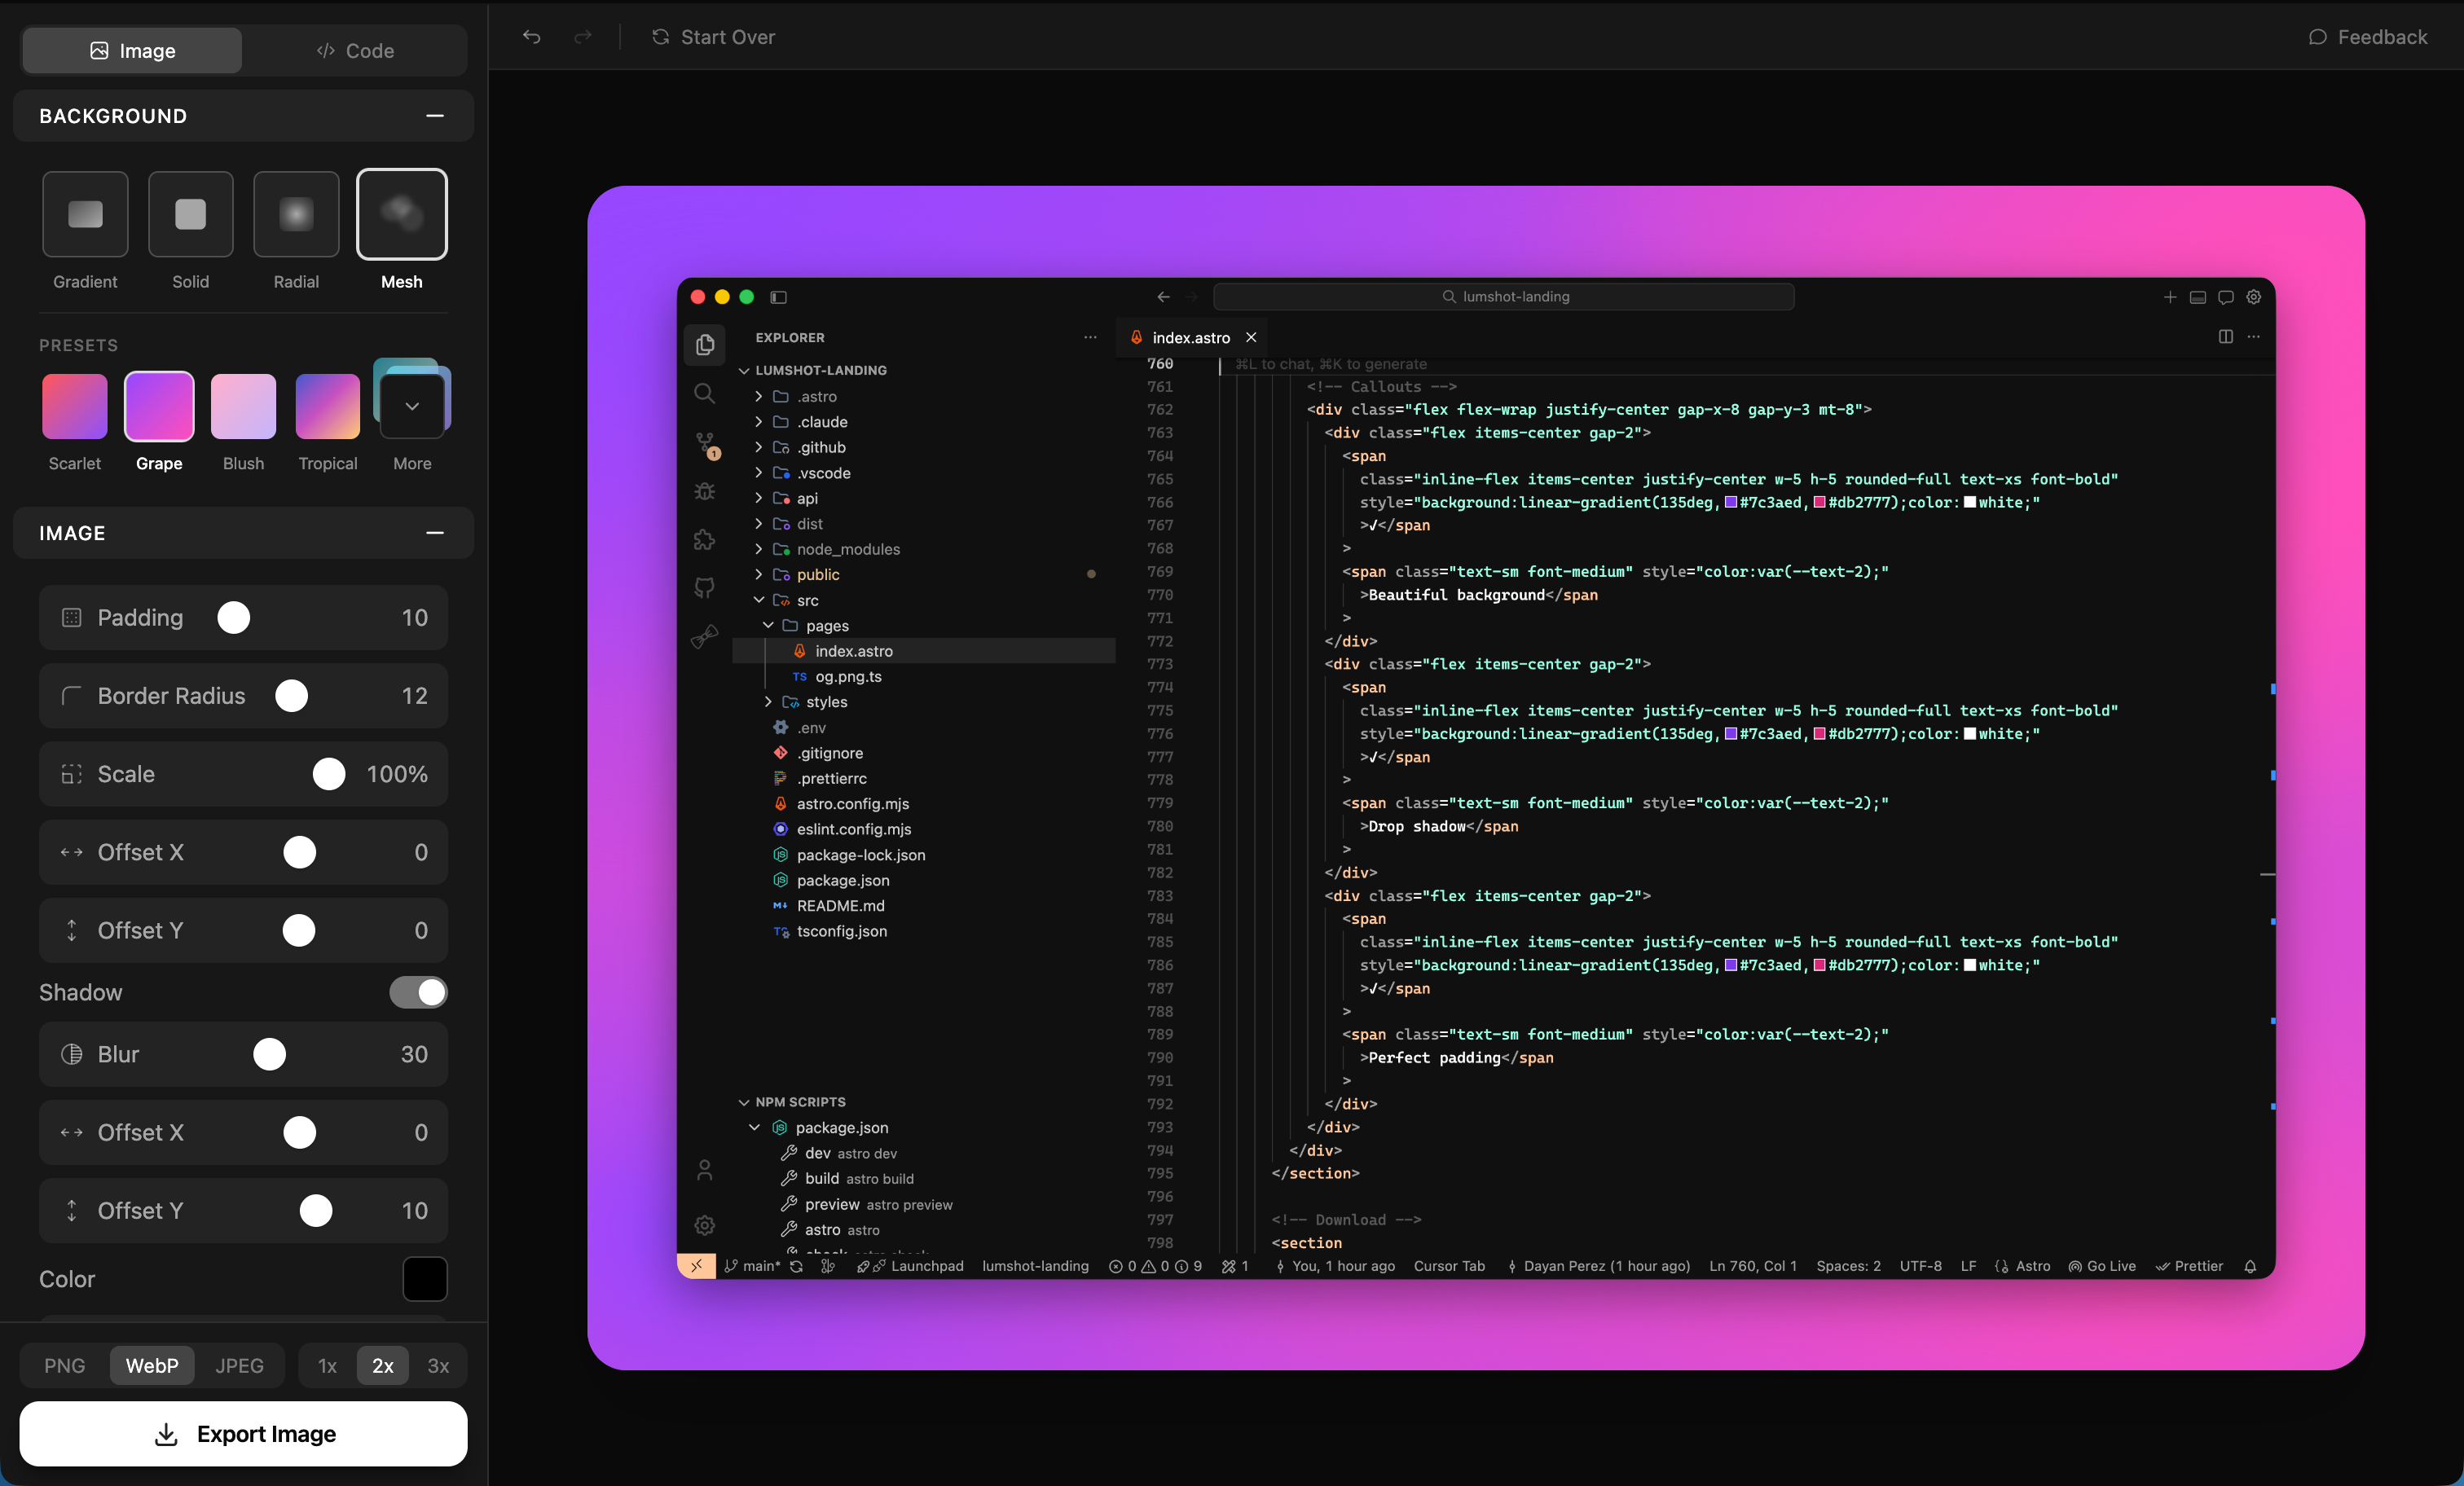Click the lumshot-landing search field
The width and height of the screenshot is (2464, 1486).
click(1504, 296)
